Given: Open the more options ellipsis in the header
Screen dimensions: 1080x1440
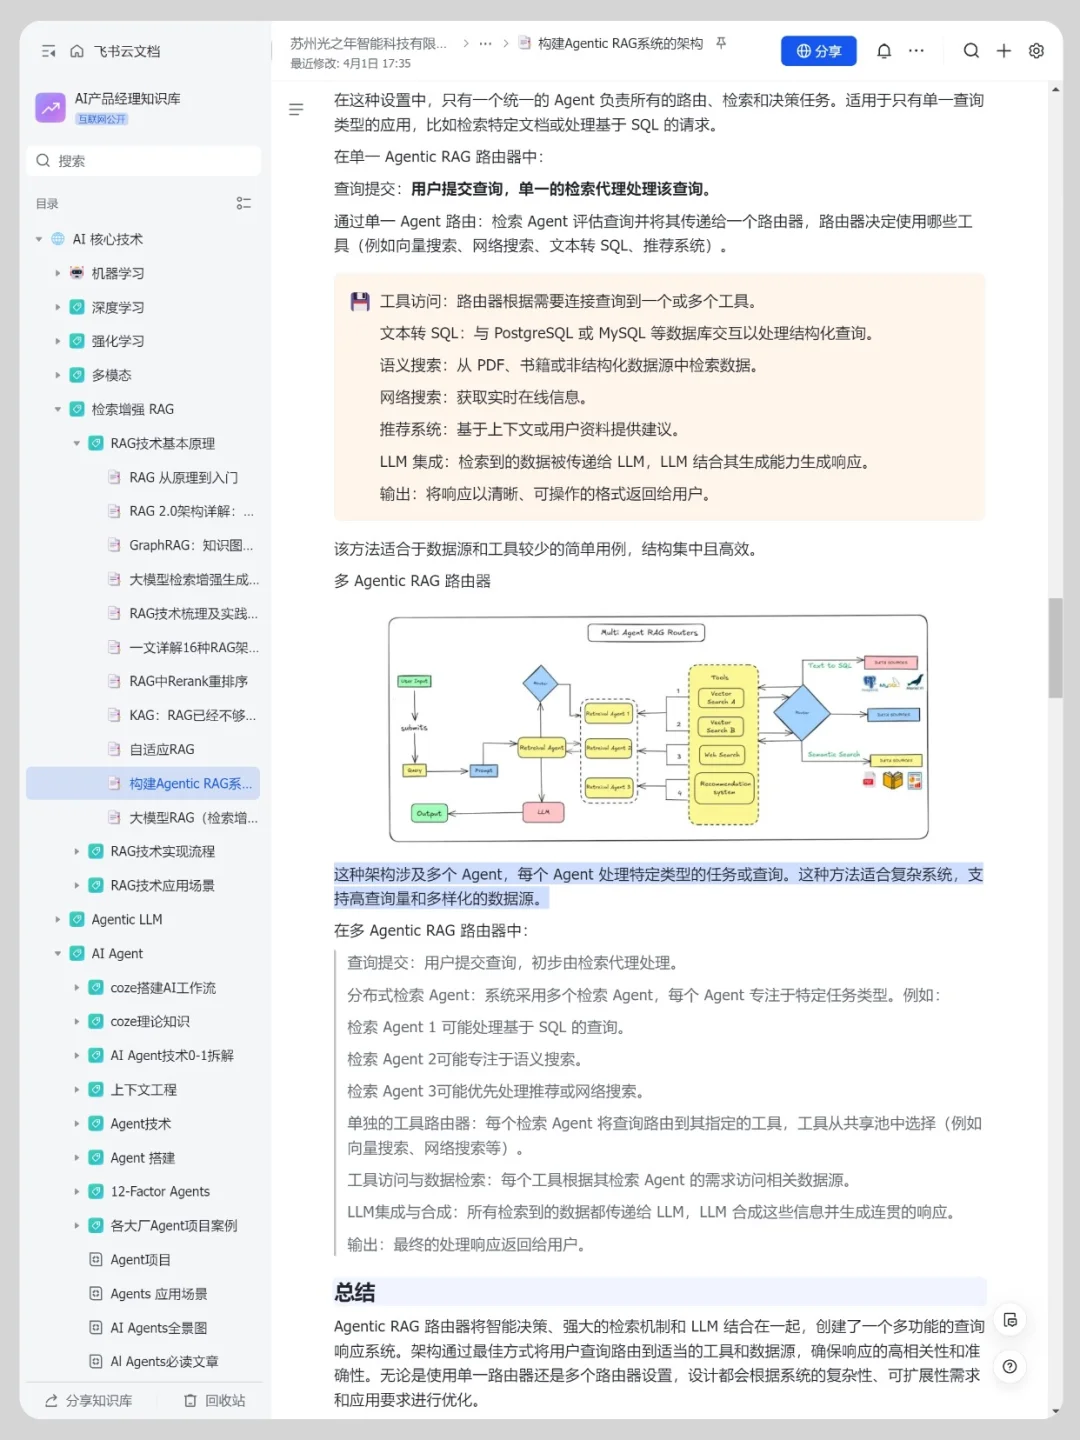Looking at the screenshot, I should click(x=916, y=51).
